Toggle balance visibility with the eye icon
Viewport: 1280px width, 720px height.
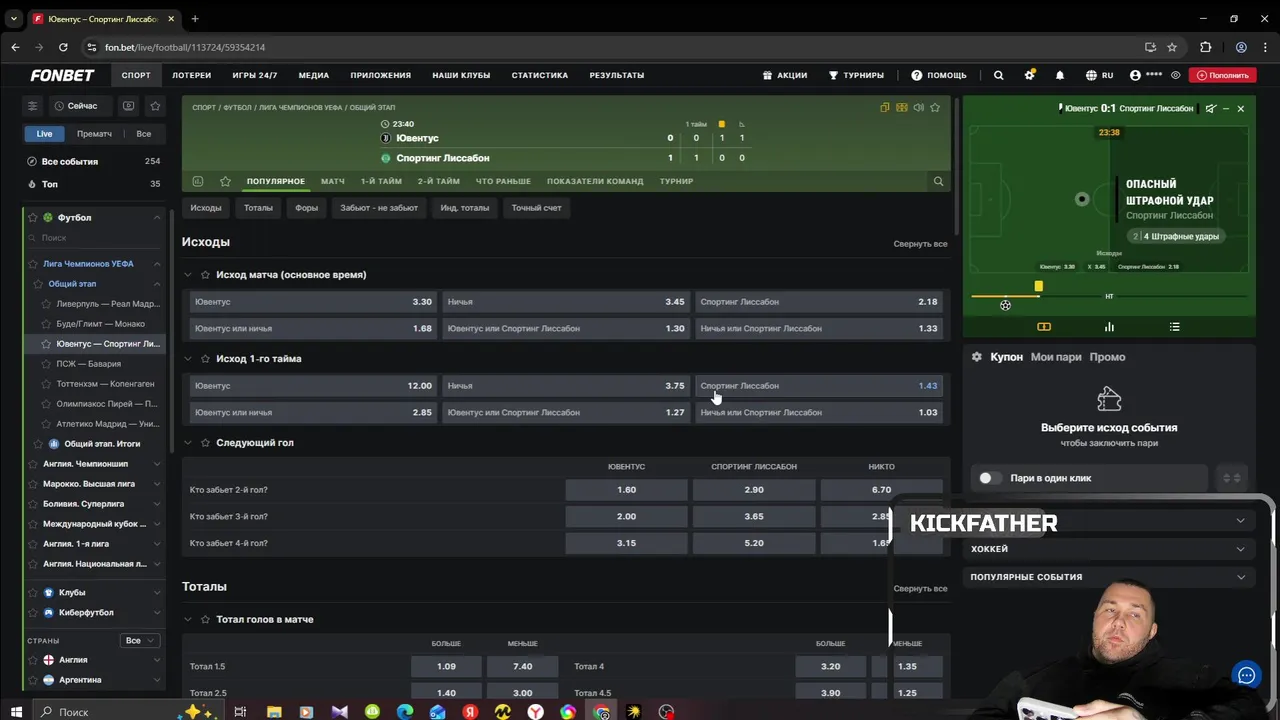[1176, 75]
